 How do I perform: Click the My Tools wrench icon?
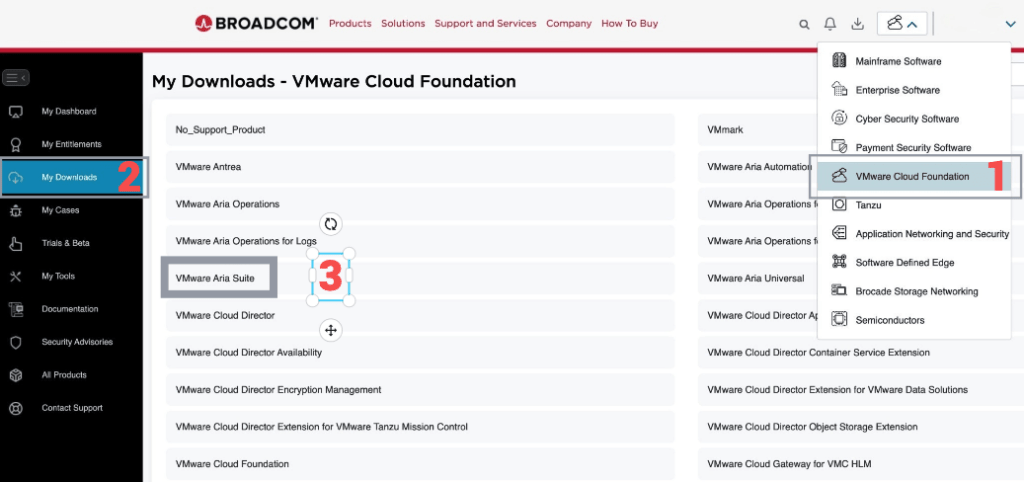coord(16,276)
